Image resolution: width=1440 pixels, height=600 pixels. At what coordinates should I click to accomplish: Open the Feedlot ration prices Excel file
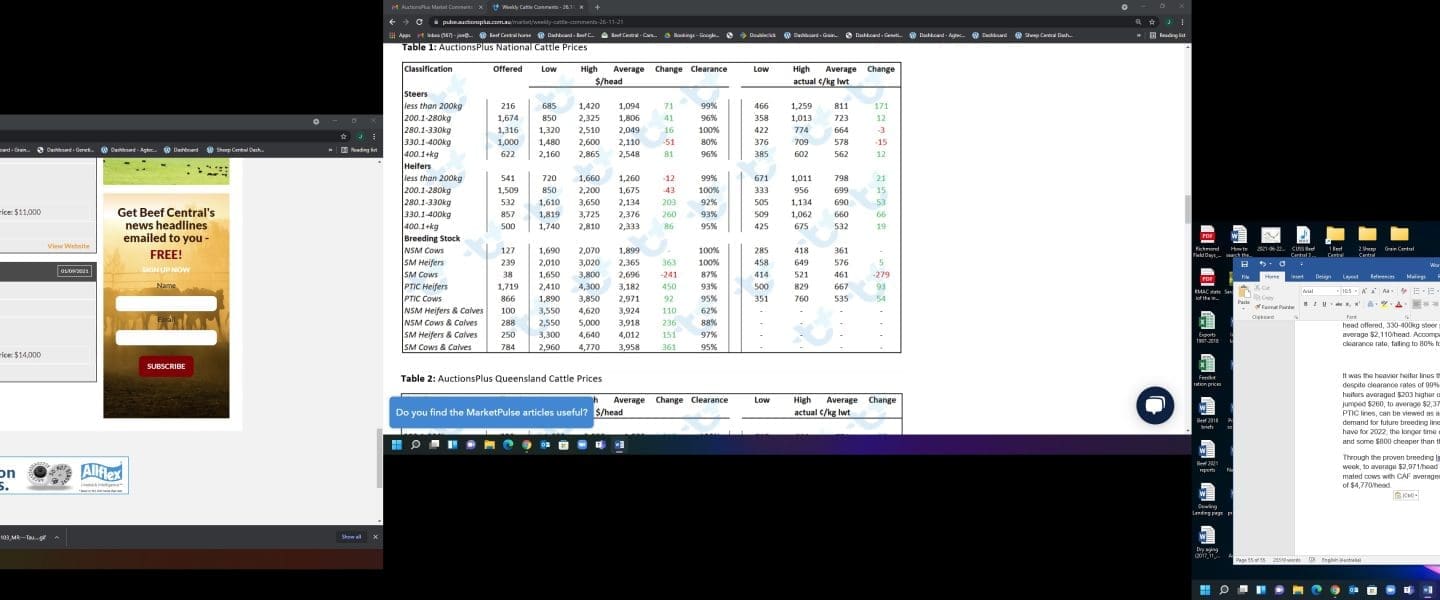tap(1207, 371)
